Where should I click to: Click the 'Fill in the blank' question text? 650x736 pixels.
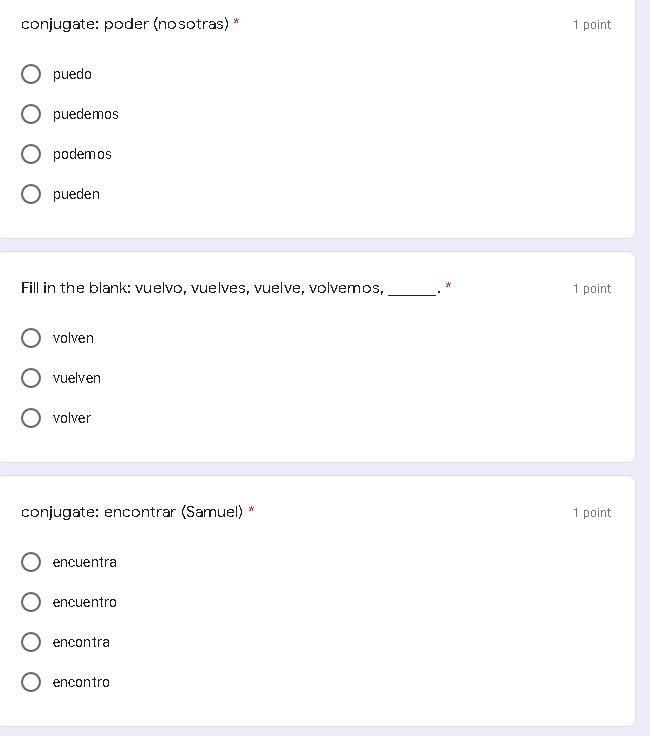coord(202,288)
